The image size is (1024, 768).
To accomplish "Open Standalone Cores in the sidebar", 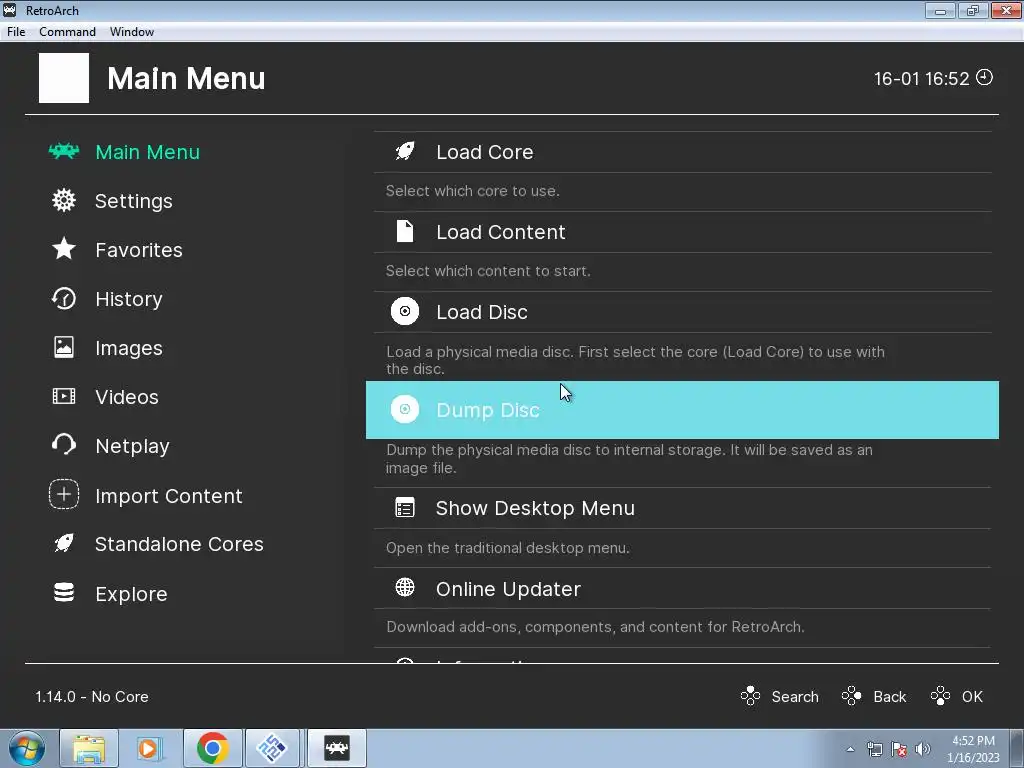I will [179, 544].
